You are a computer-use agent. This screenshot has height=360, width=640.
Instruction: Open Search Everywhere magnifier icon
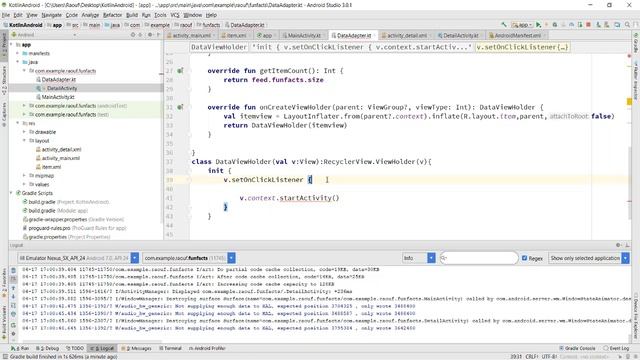click(627, 25)
